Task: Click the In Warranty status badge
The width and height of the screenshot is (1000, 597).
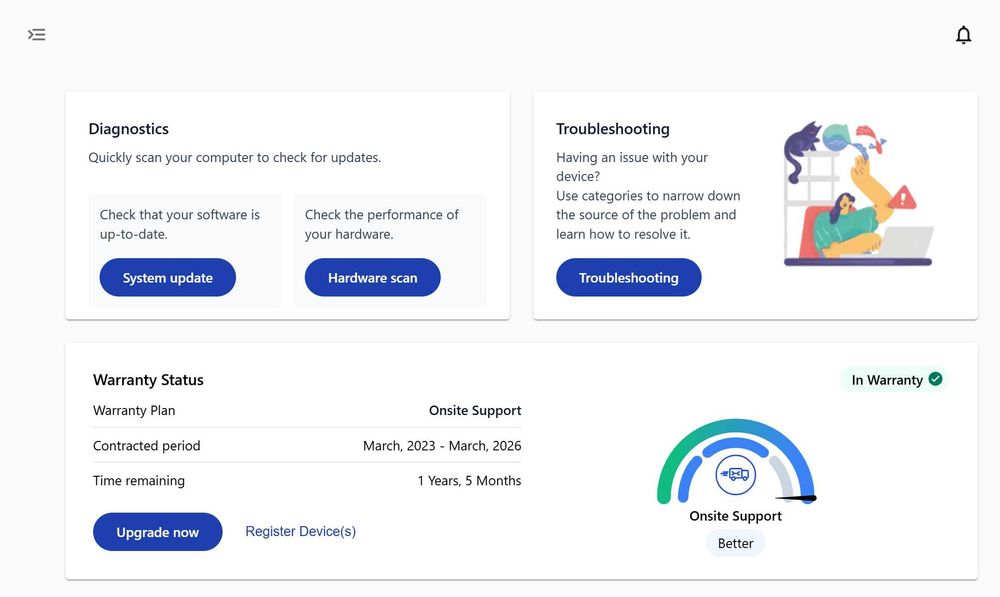Action: click(x=886, y=380)
